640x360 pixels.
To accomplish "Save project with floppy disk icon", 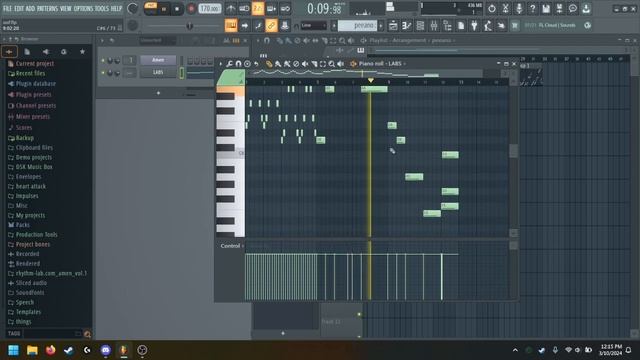I will click(x=546, y=8).
